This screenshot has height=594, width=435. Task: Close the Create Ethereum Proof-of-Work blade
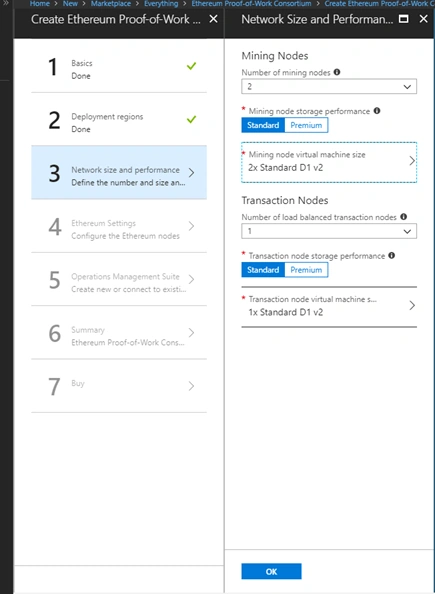pyautogui.click(x=214, y=19)
